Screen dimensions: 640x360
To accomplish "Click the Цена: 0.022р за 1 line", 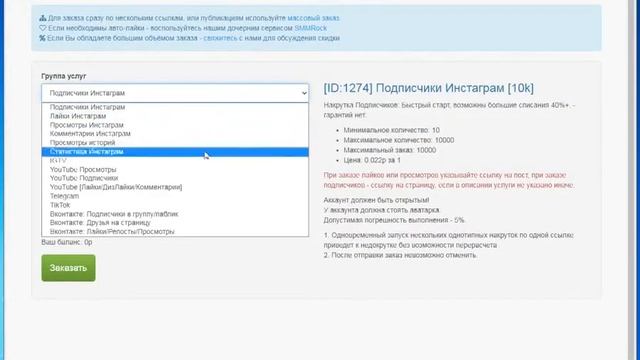I will 372,160.
